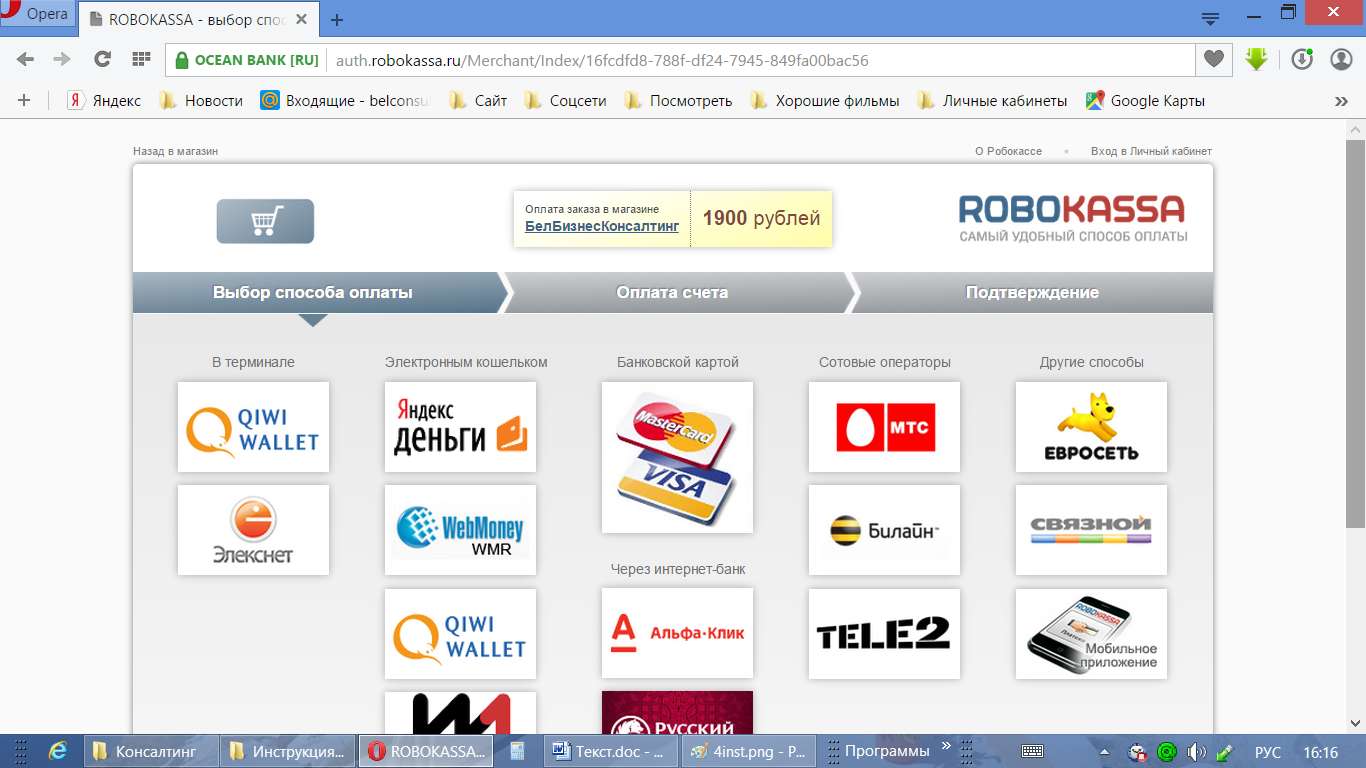The image size is (1366, 768).
Task: Choose TELE2 operator payment
Action: click(x=884, y=634)
